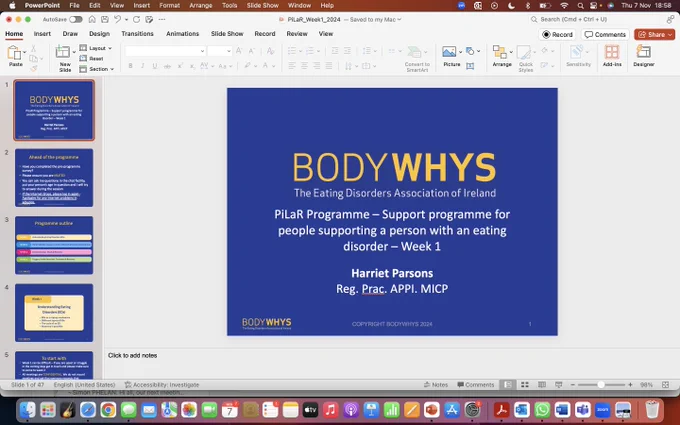Toggle the AutoSave switch
Viewport: 680px width, 425px height.
point(75,20)
